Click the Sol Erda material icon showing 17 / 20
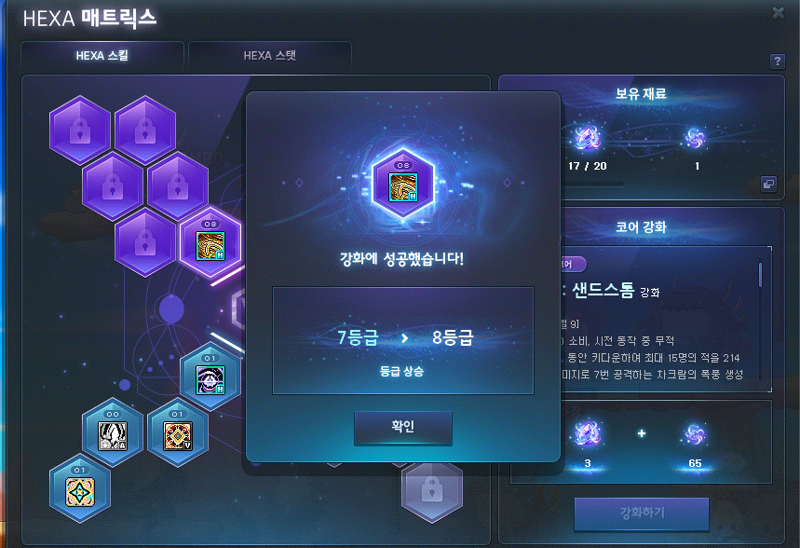 coord(587,138)
